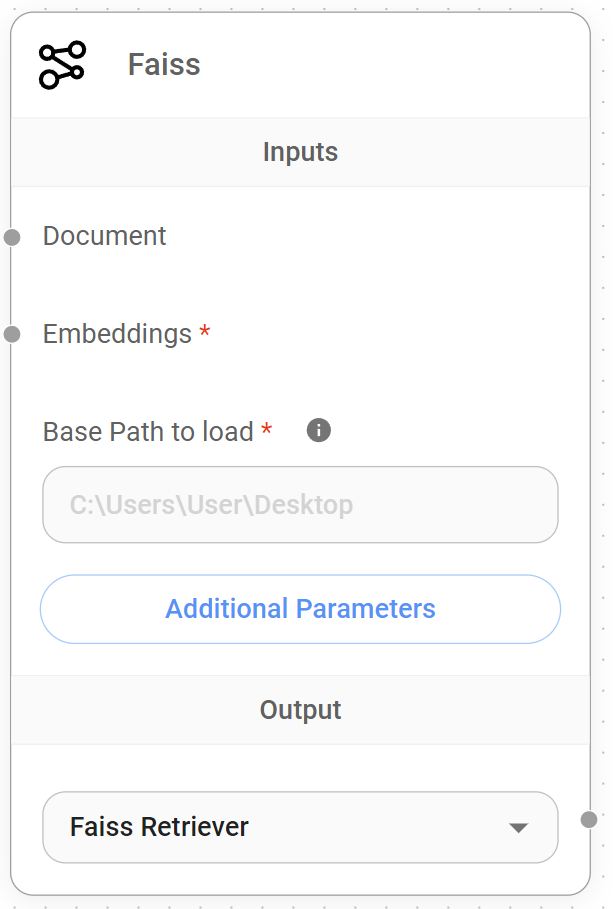Open Additional Parameters

[x=300, y=609]
